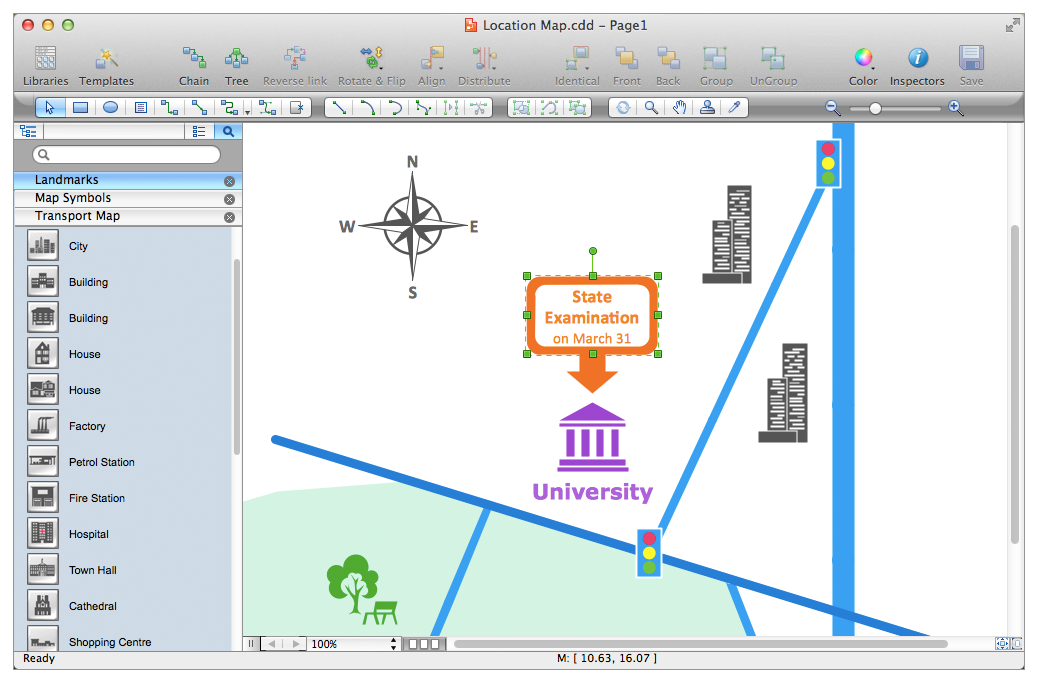Pick the Hand pan tool
1040x680 pixels.
click(x=679, y=108)
